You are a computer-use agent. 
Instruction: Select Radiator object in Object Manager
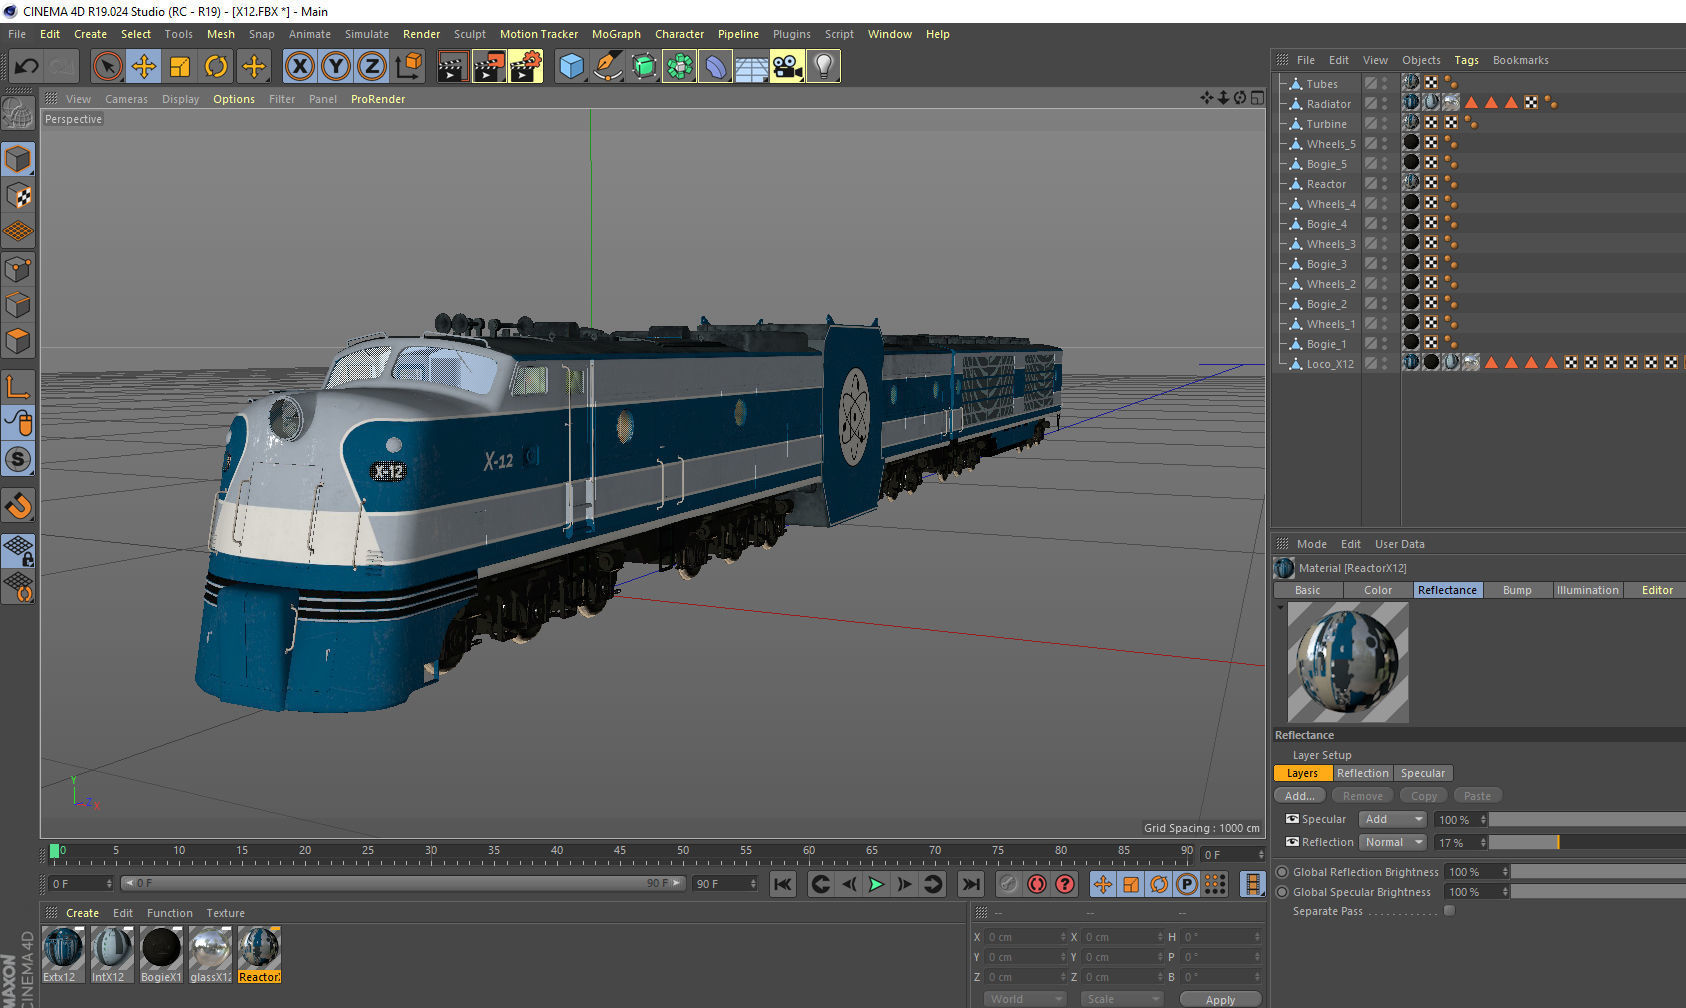click(1328, 104)
